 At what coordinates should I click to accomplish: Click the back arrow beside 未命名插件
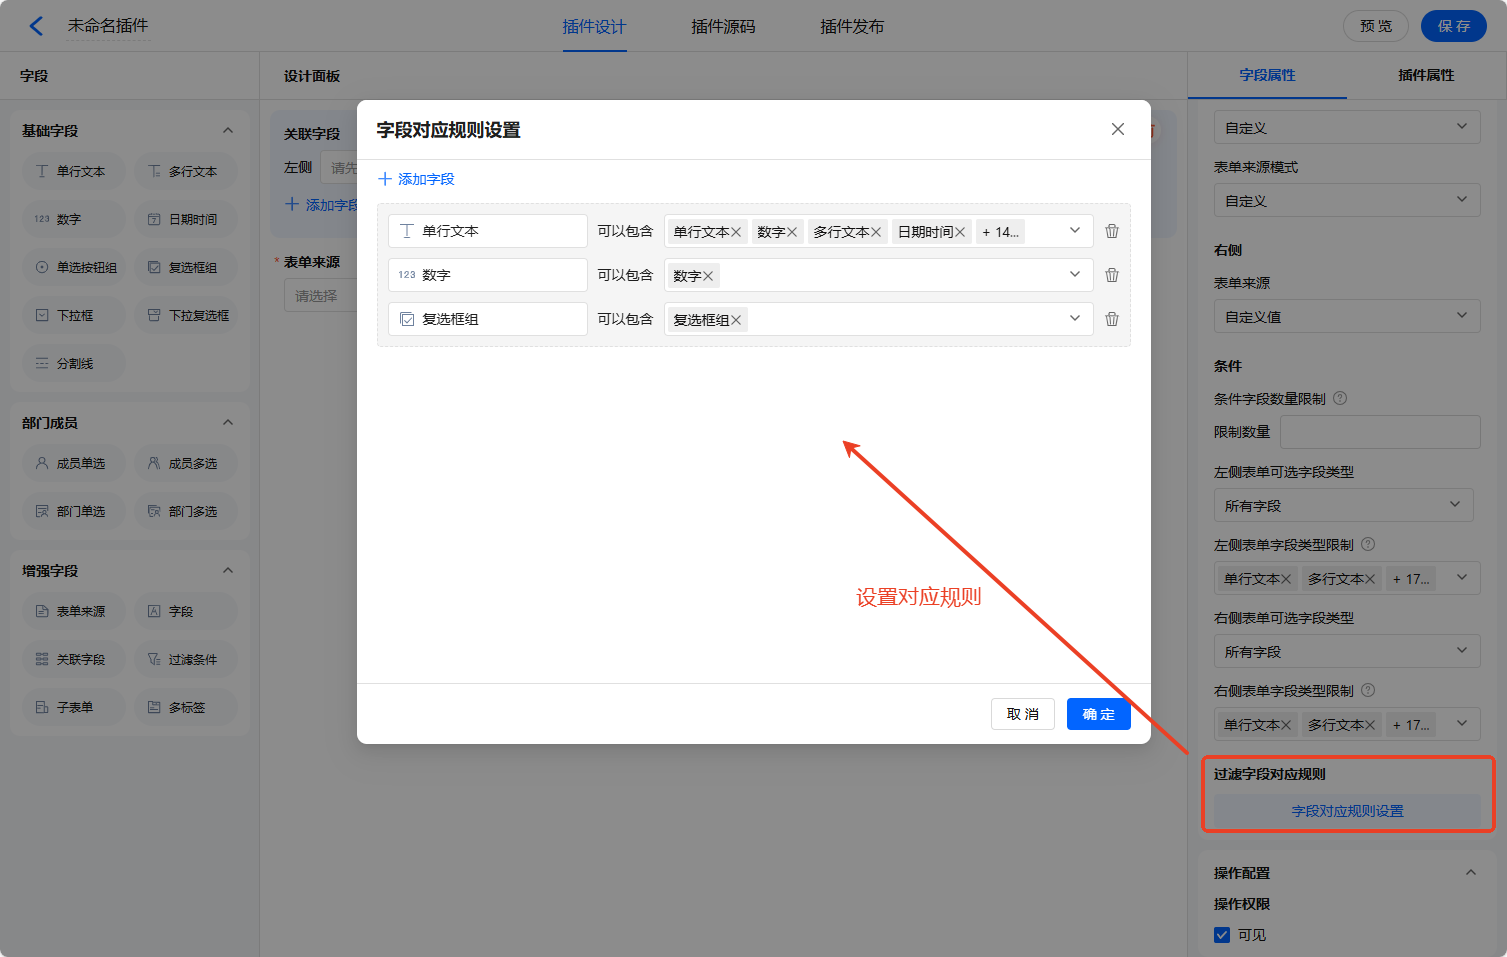(37, 26)
